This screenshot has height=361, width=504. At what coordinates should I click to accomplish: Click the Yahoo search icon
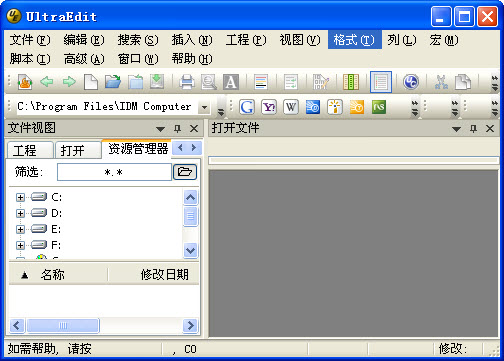(269, 107)
